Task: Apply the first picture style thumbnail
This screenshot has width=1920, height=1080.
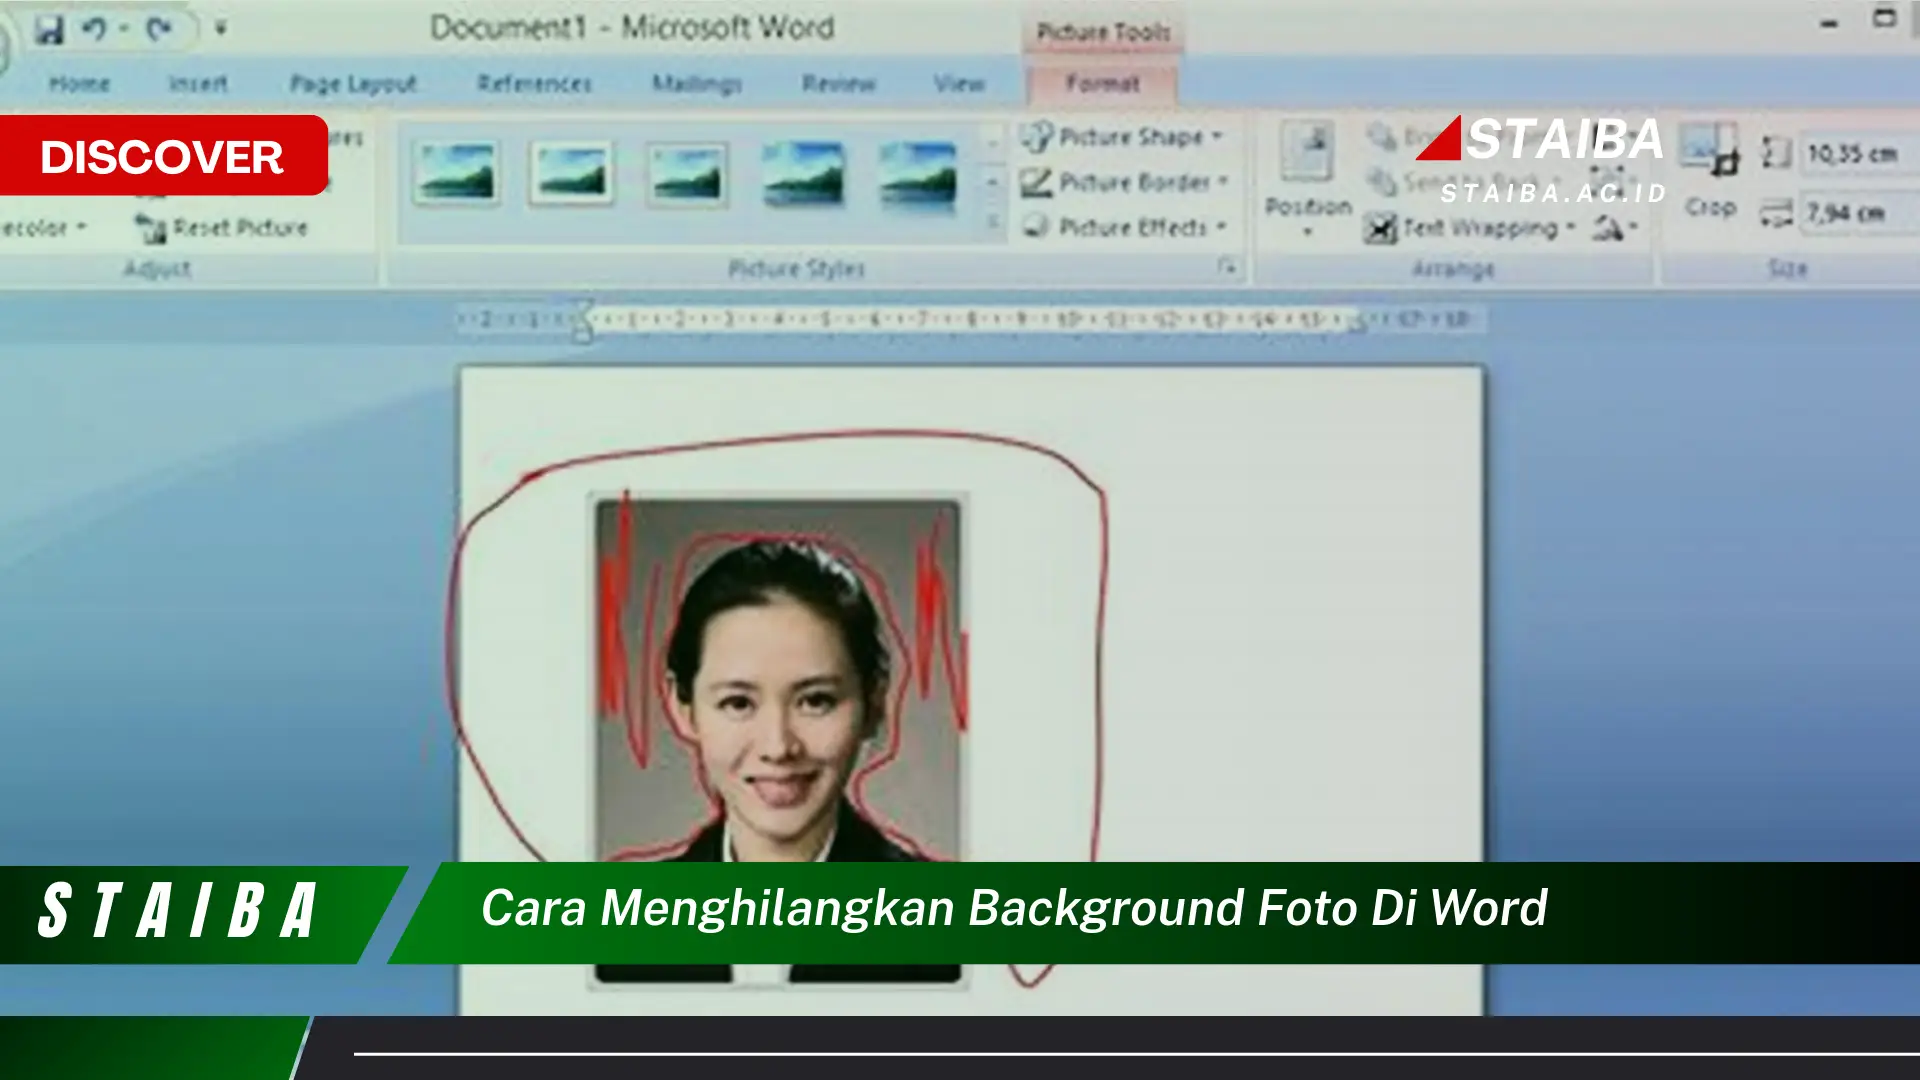Action: (x=456, y=173)
